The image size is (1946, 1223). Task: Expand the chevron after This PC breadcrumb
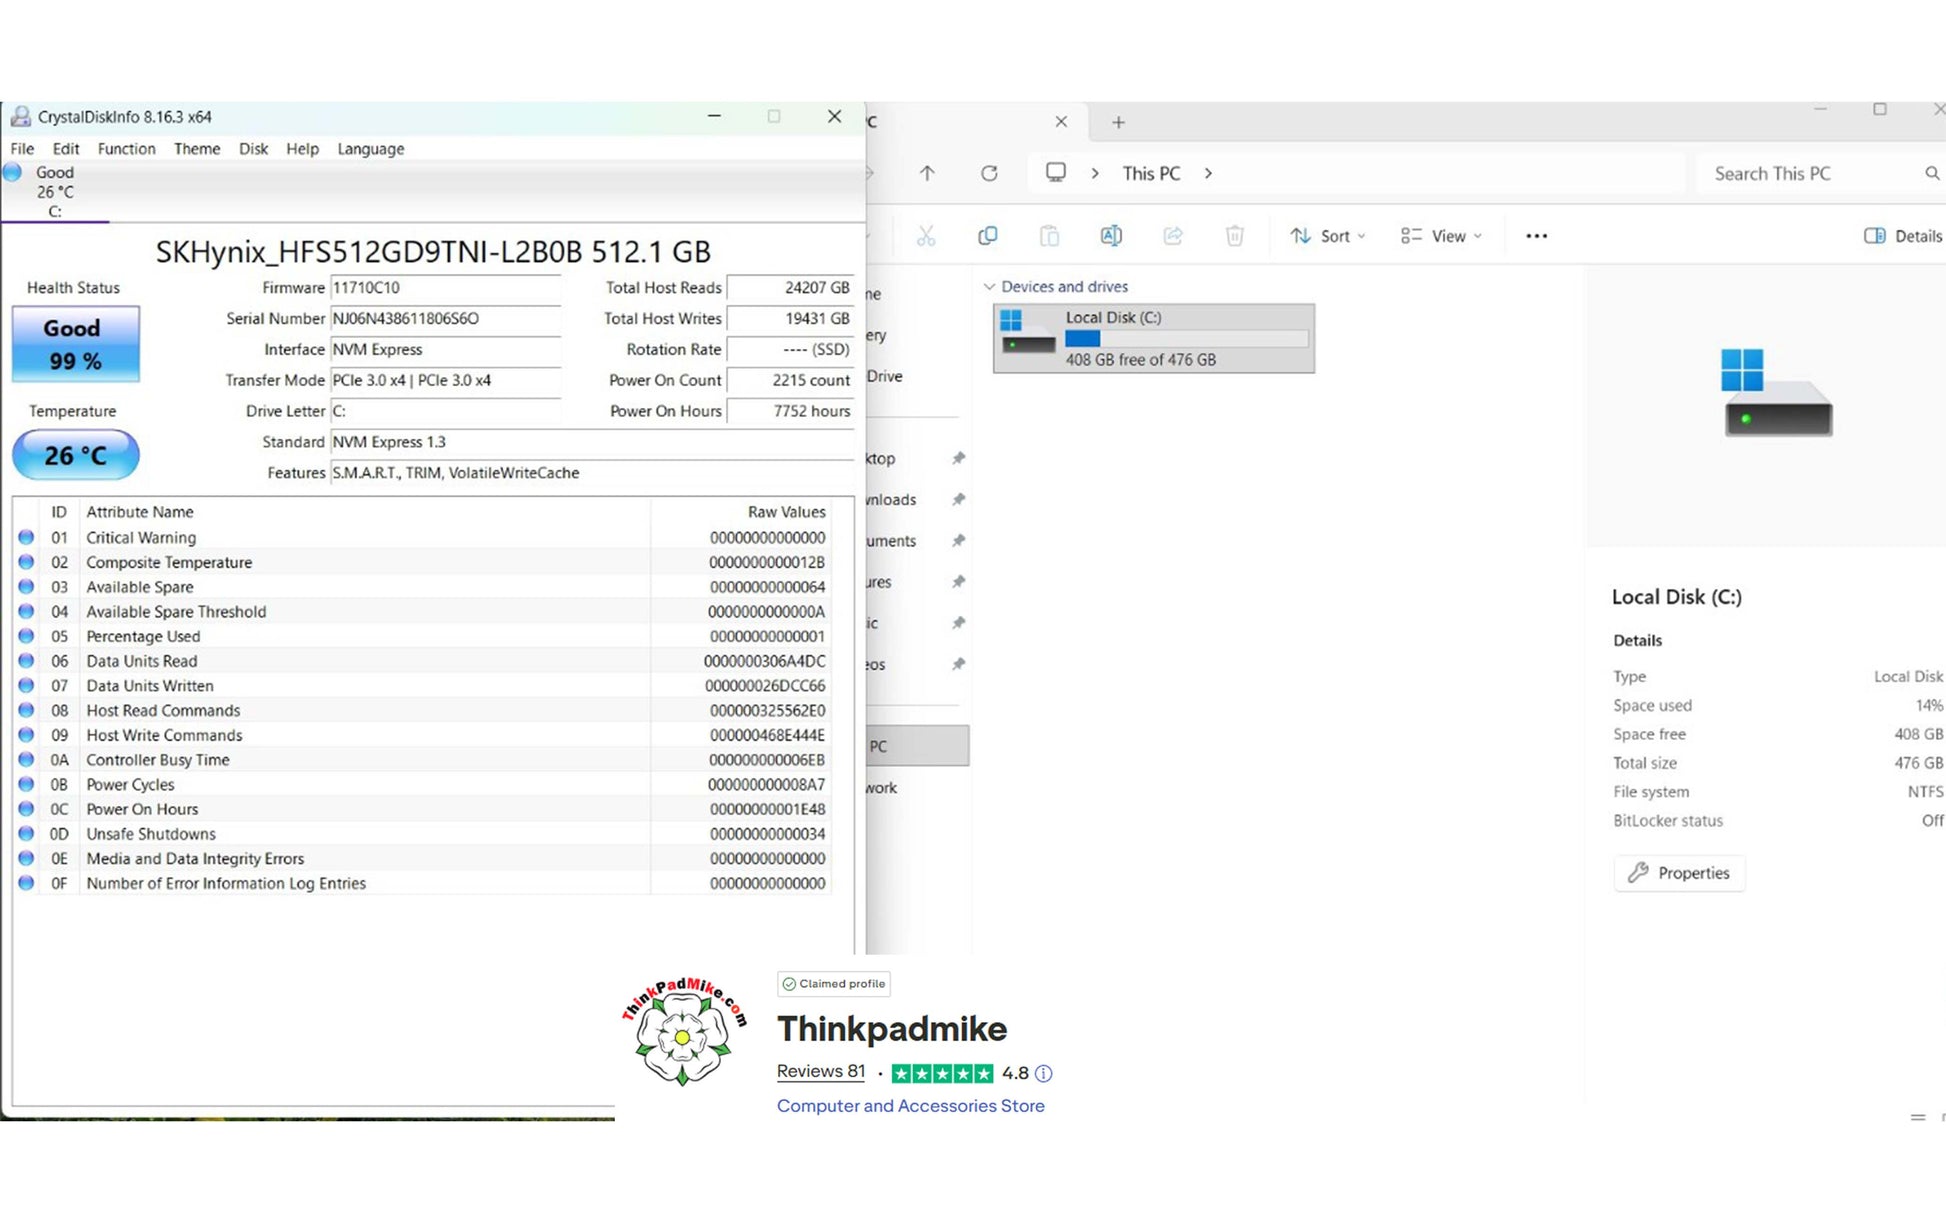(1208, 173)
